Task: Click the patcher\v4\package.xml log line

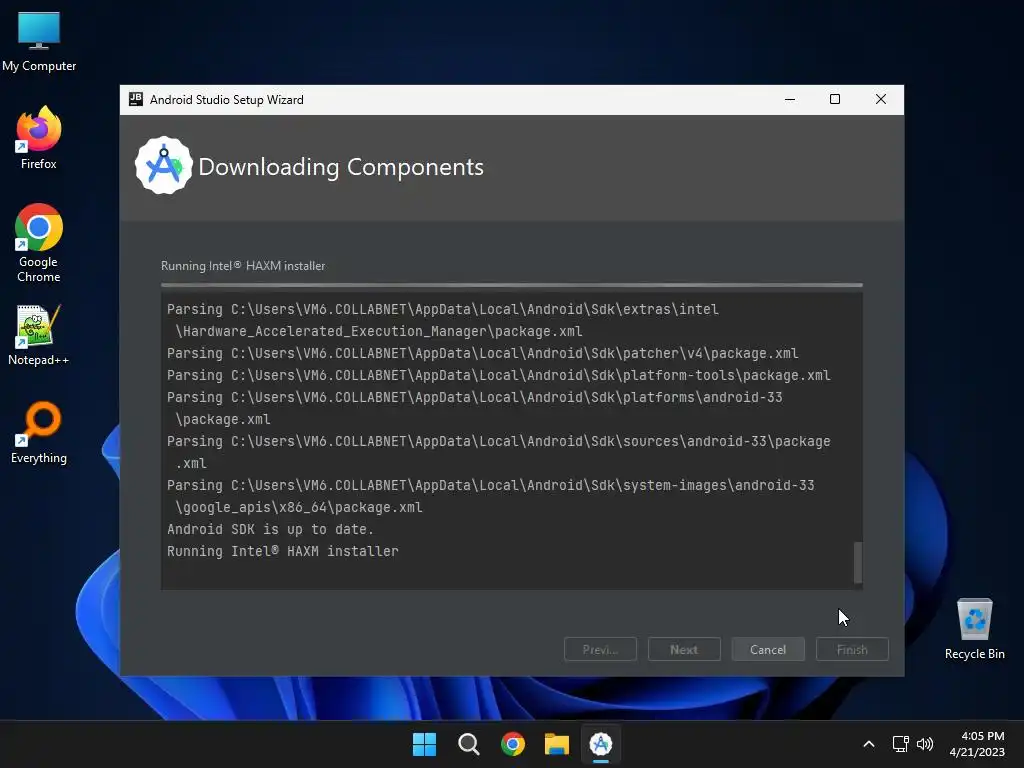Action: coord(483,353)
